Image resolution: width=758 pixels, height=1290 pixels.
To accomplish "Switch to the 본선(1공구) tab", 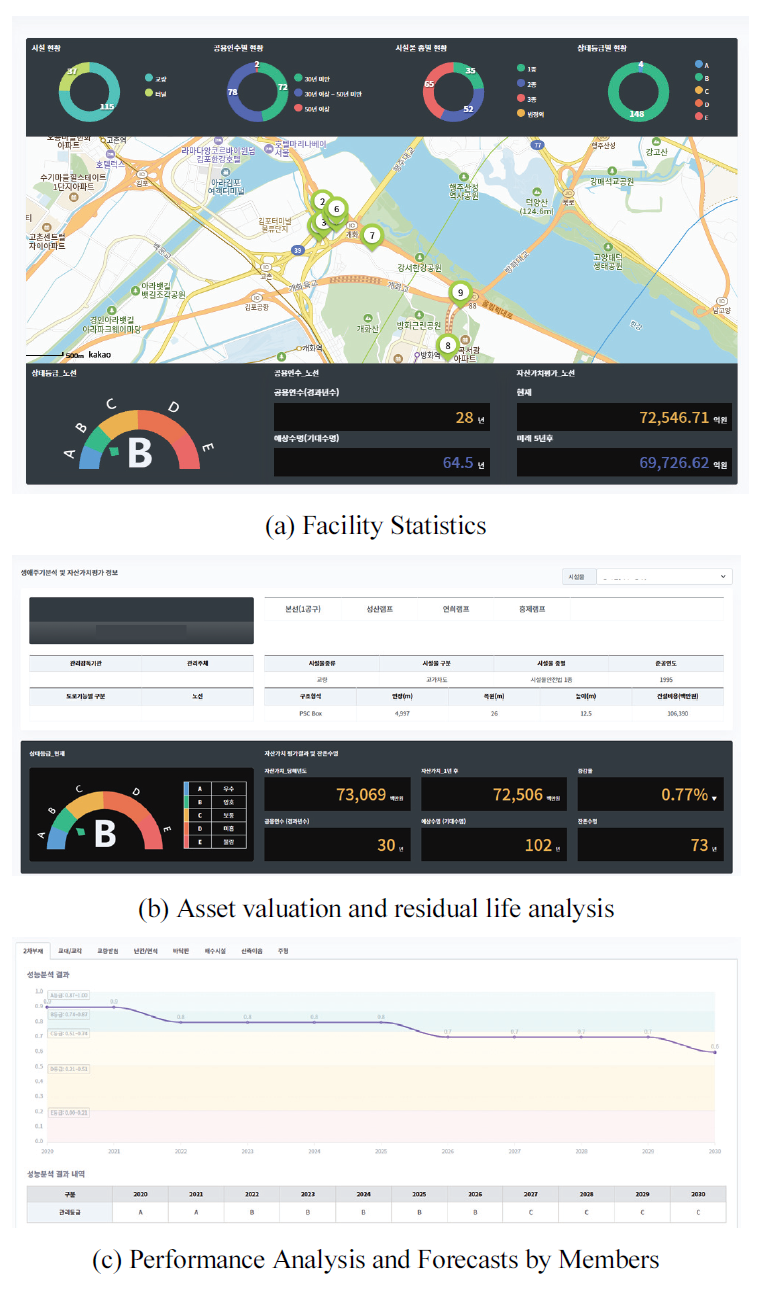I will tap(303, 608).
